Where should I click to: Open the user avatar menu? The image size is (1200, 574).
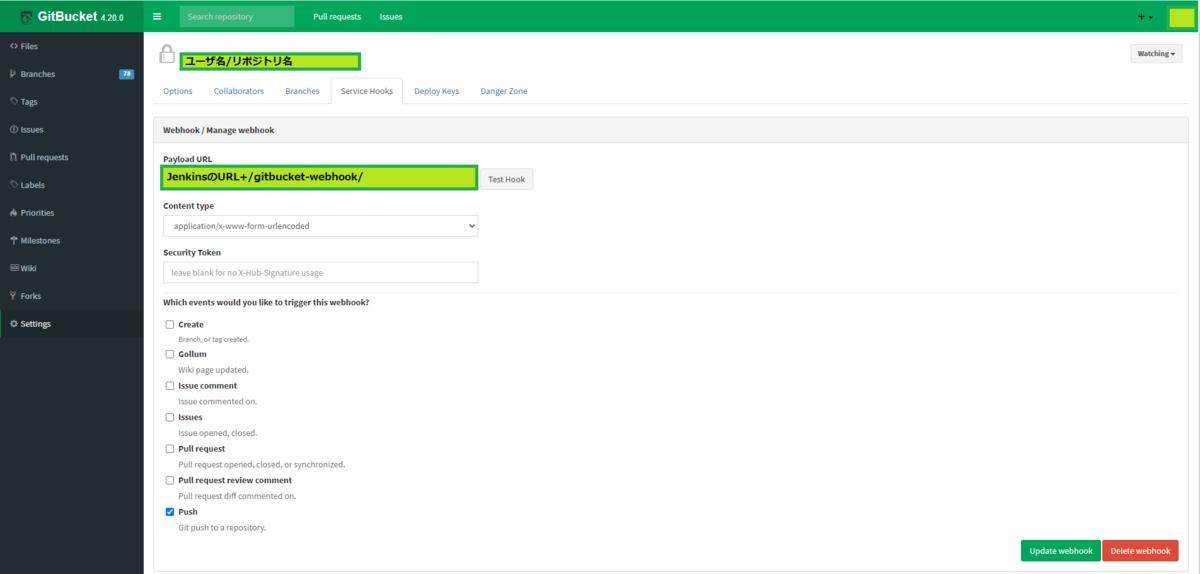click(1181, 17)
